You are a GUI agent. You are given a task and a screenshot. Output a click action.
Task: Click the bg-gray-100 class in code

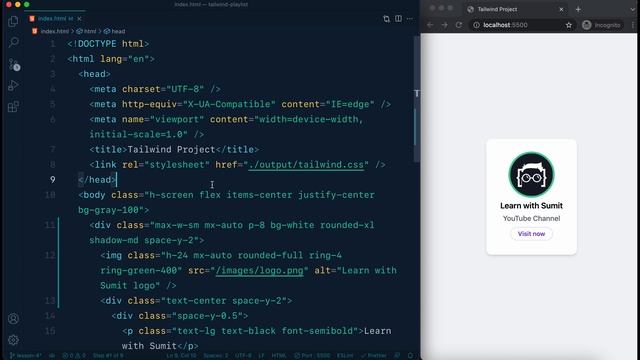108,210
